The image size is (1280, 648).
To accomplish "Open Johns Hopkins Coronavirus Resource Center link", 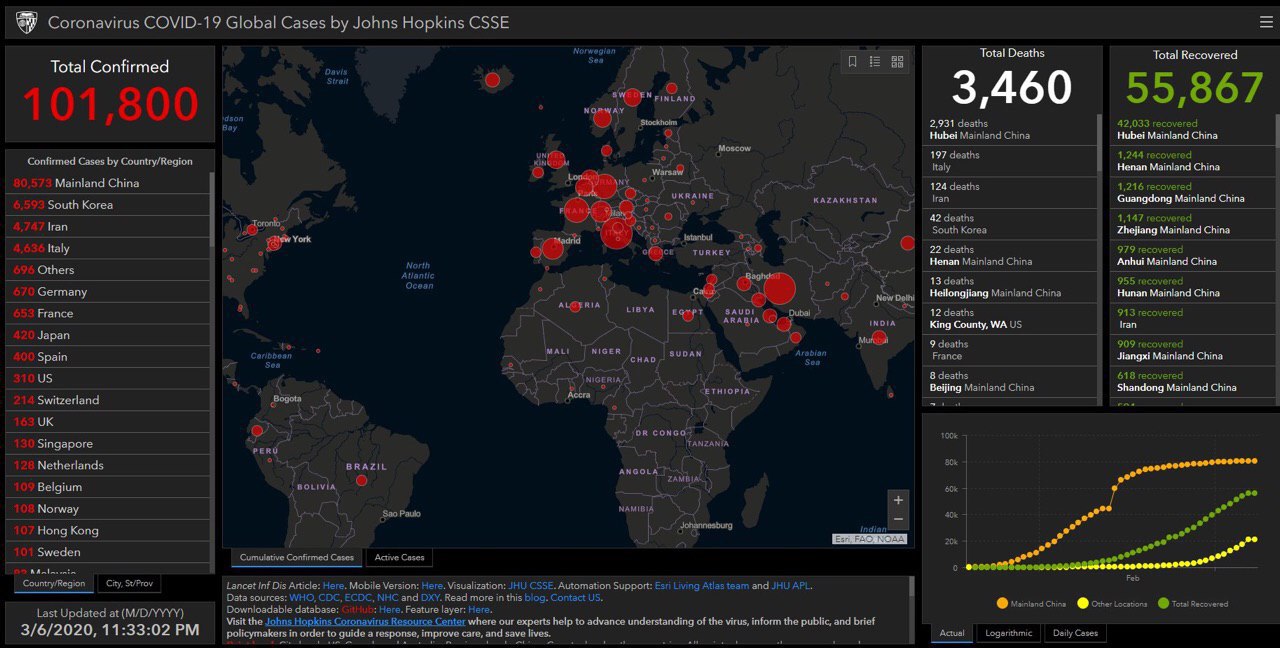I will pos(365,622).
